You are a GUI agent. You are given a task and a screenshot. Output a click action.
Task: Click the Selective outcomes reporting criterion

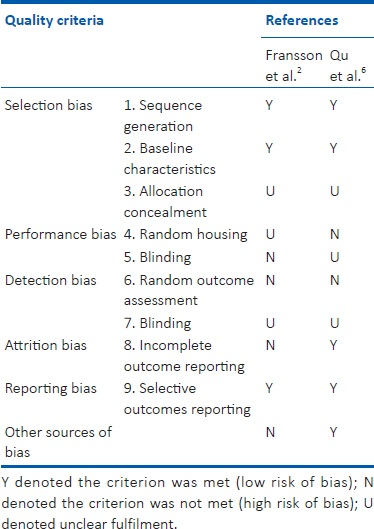[x=187, y=399]
